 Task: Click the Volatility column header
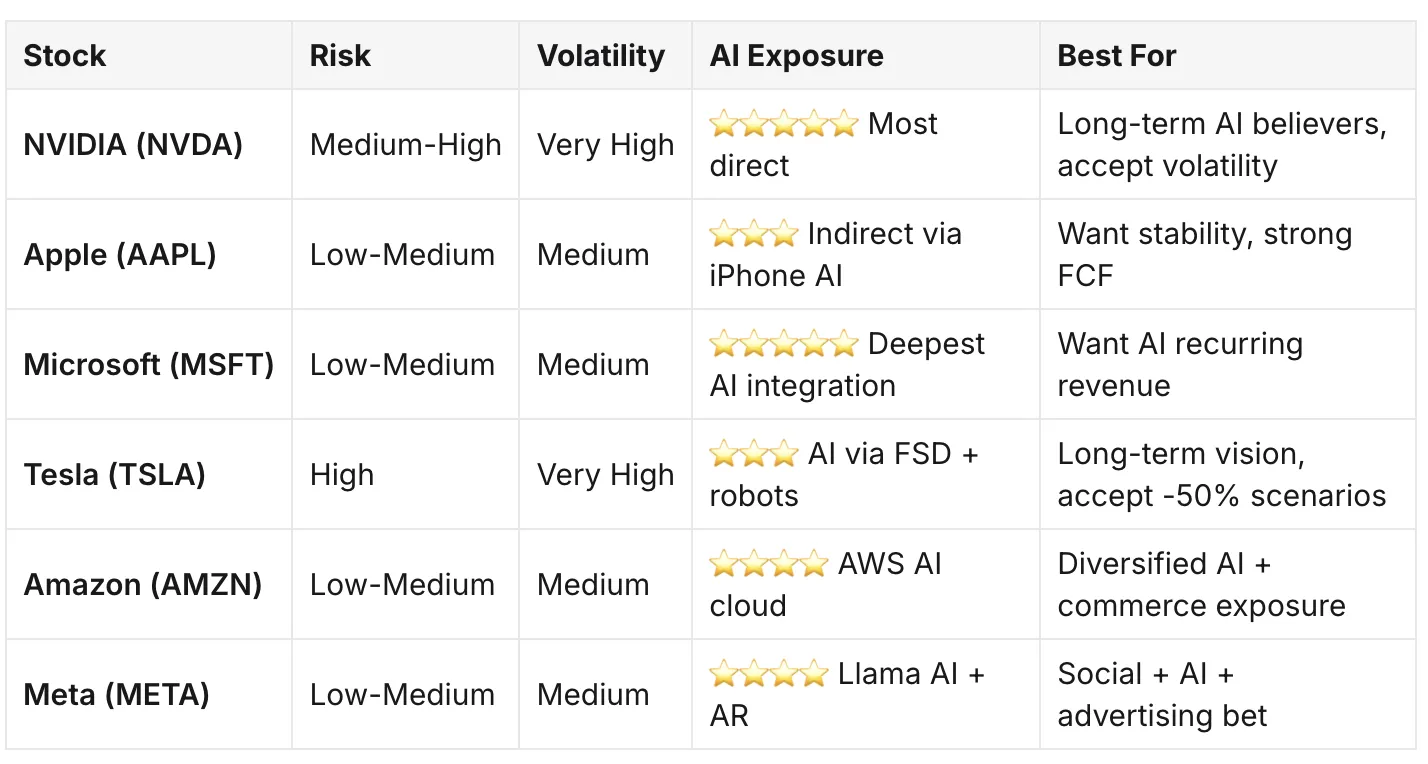[x=601, y=56]
